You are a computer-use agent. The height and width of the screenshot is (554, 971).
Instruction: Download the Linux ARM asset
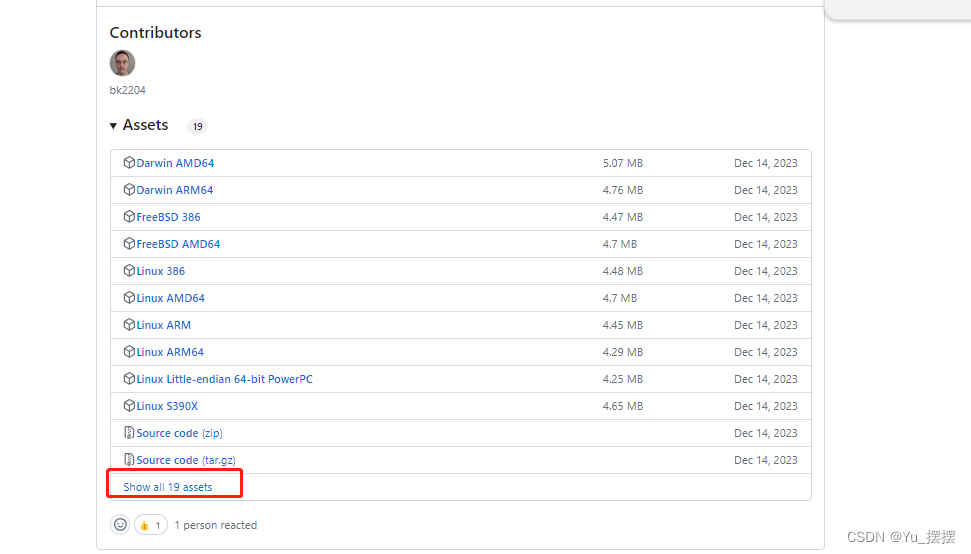pyautogui.click(x=163, y=325)
